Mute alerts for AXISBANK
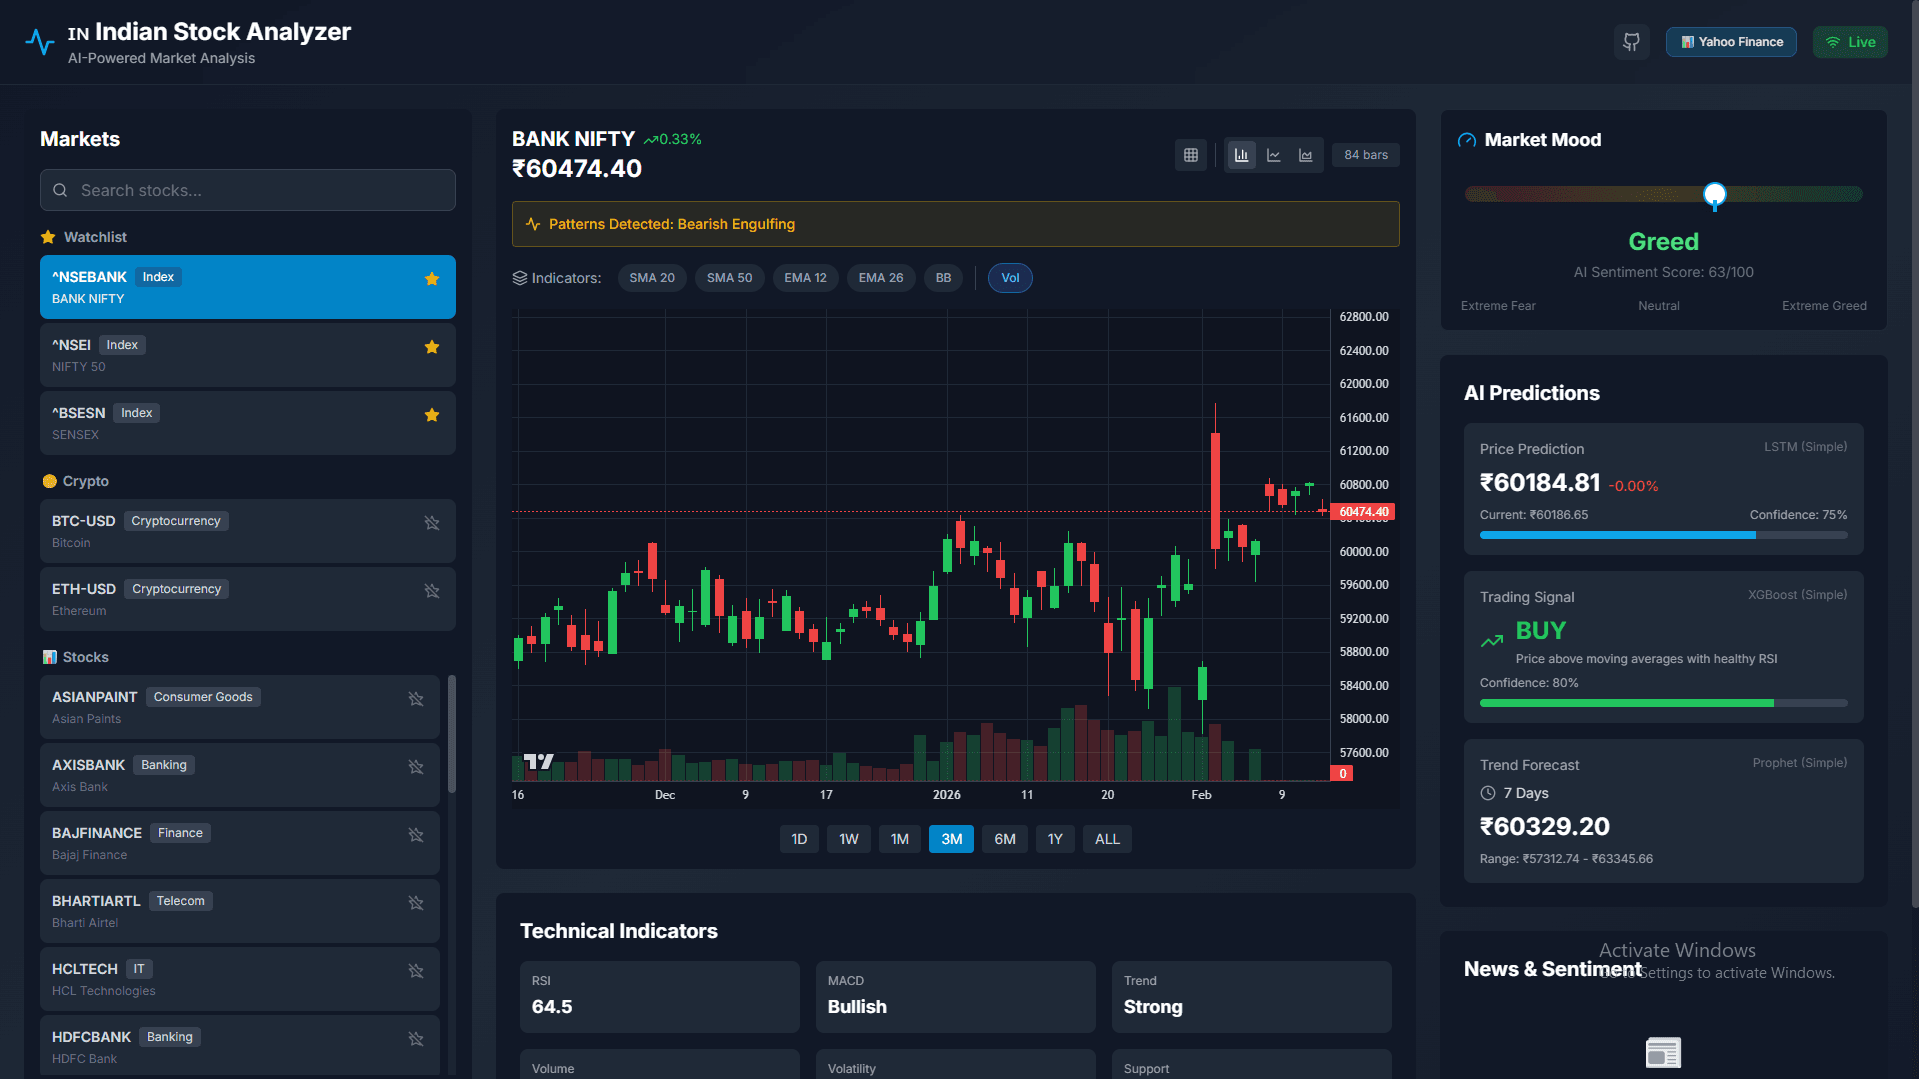This screenshot has width=1919, height=1079. pos(416,767)
